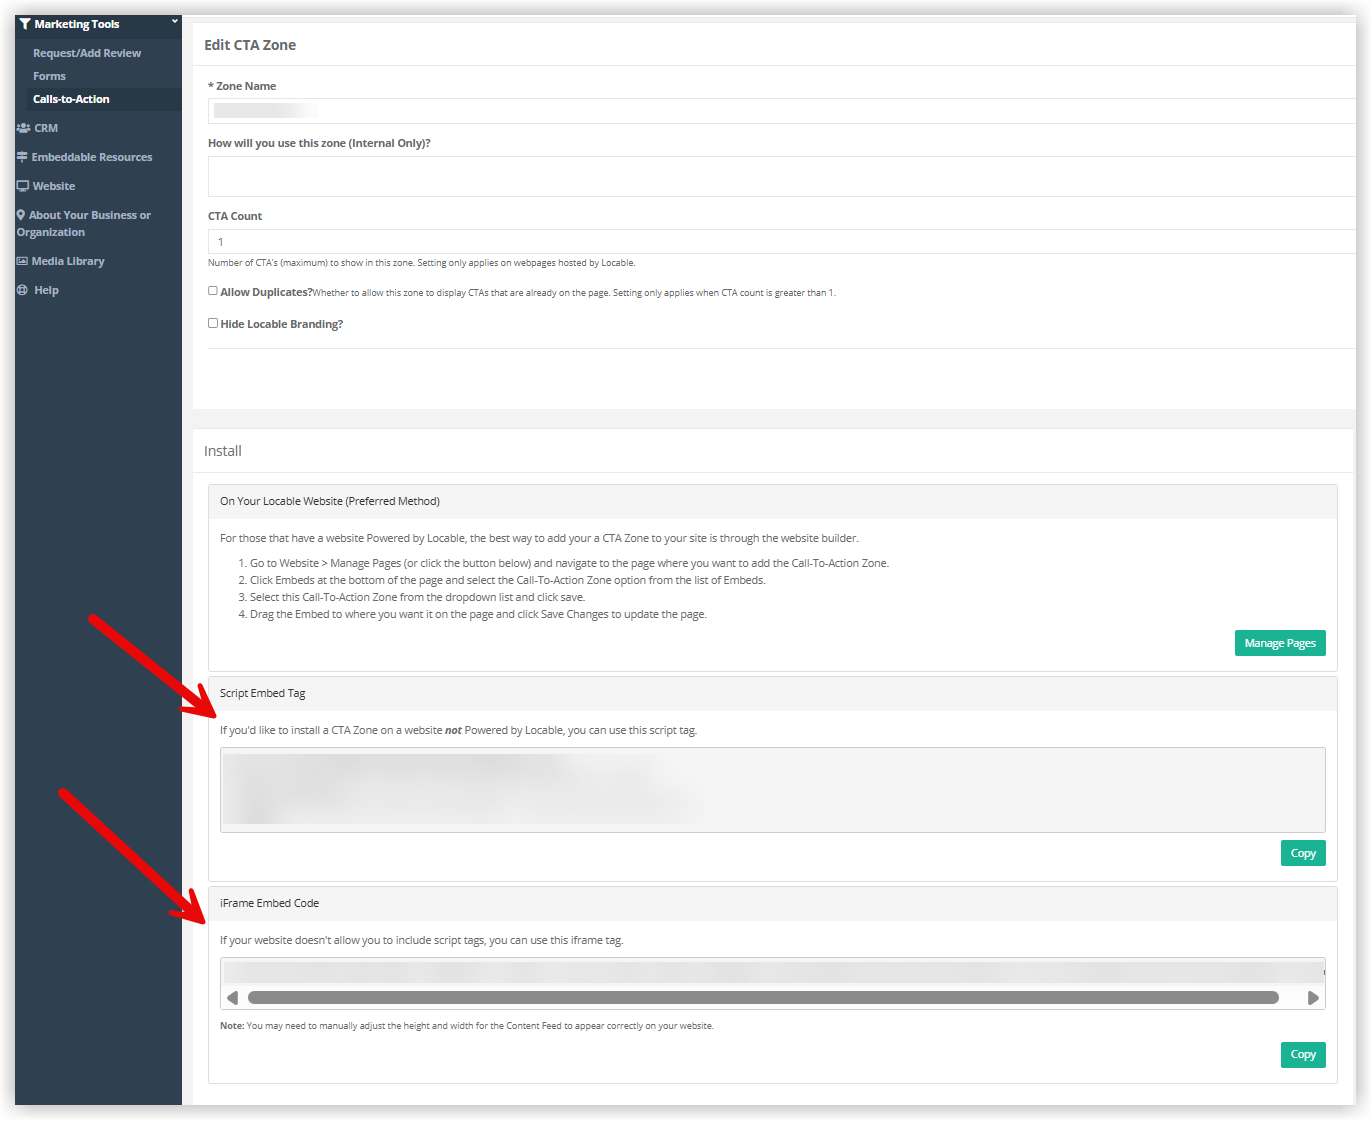Click the CTA Count input field
The width and height of the screenshot is (1372, 1121).
click(780, 242)
